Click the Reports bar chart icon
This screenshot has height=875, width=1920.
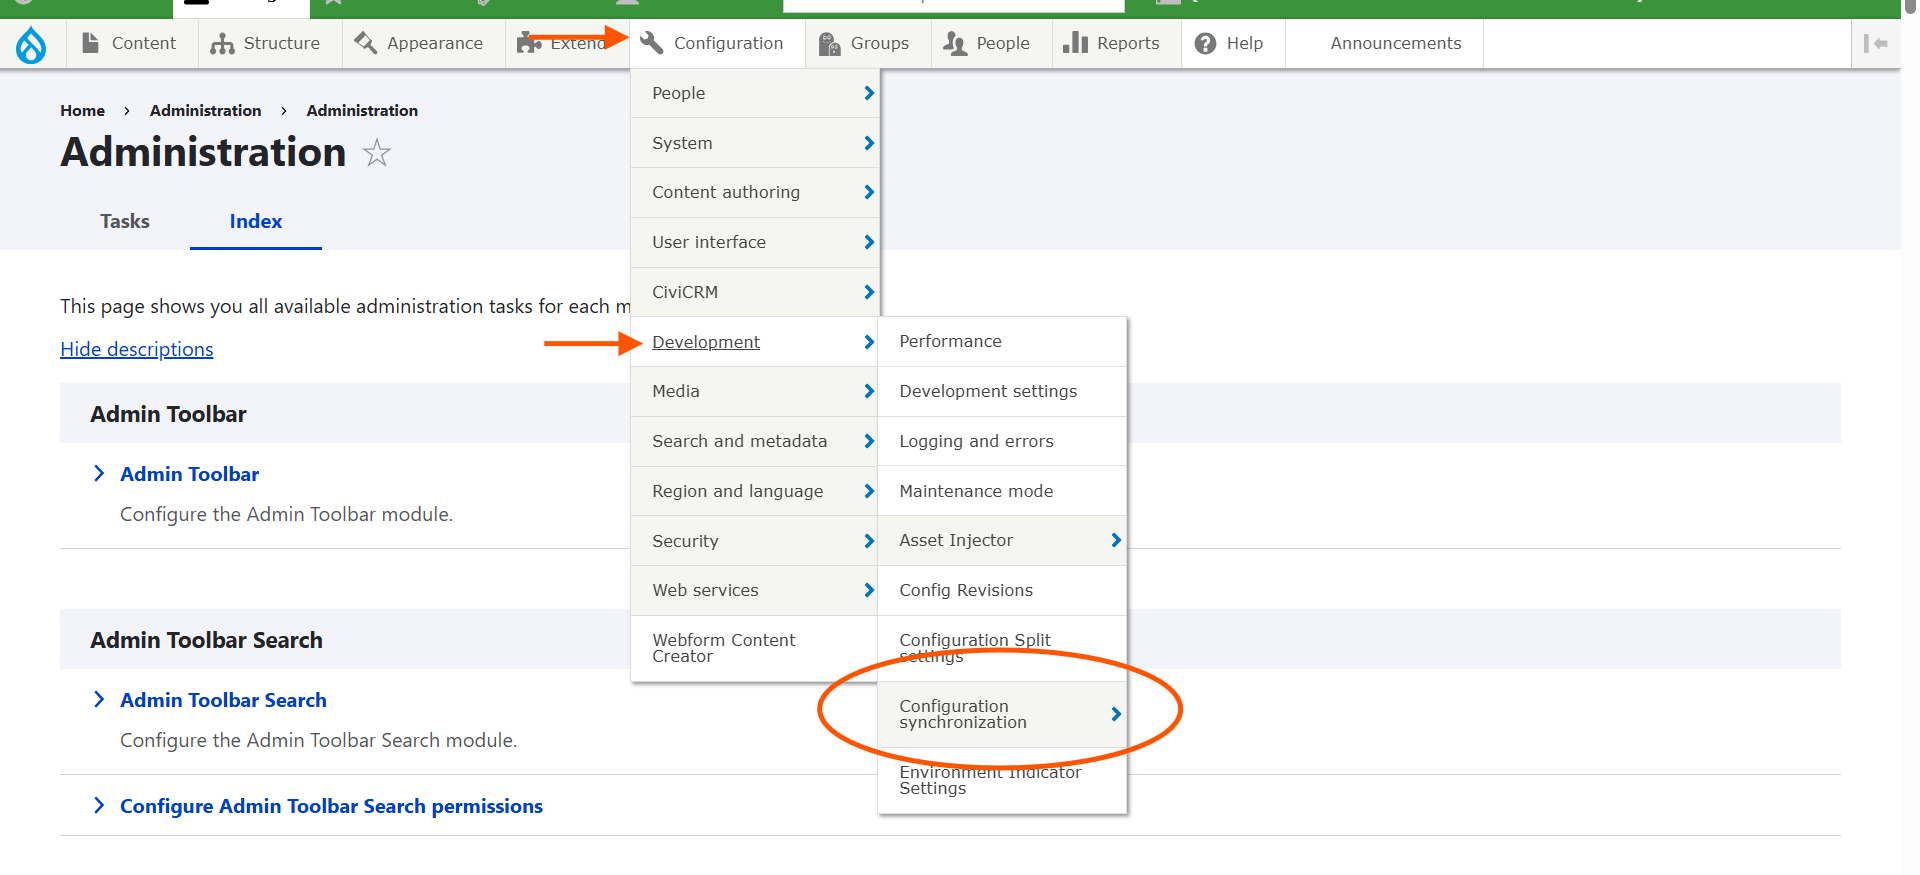pos(1075,43)
